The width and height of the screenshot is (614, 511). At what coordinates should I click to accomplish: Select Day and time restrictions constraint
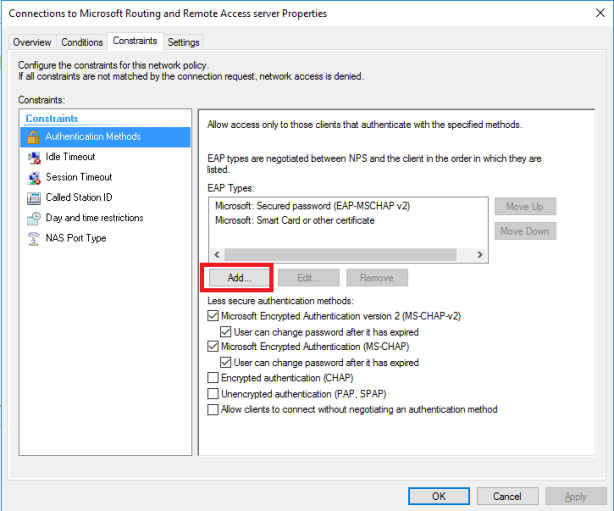coord(105,218)
